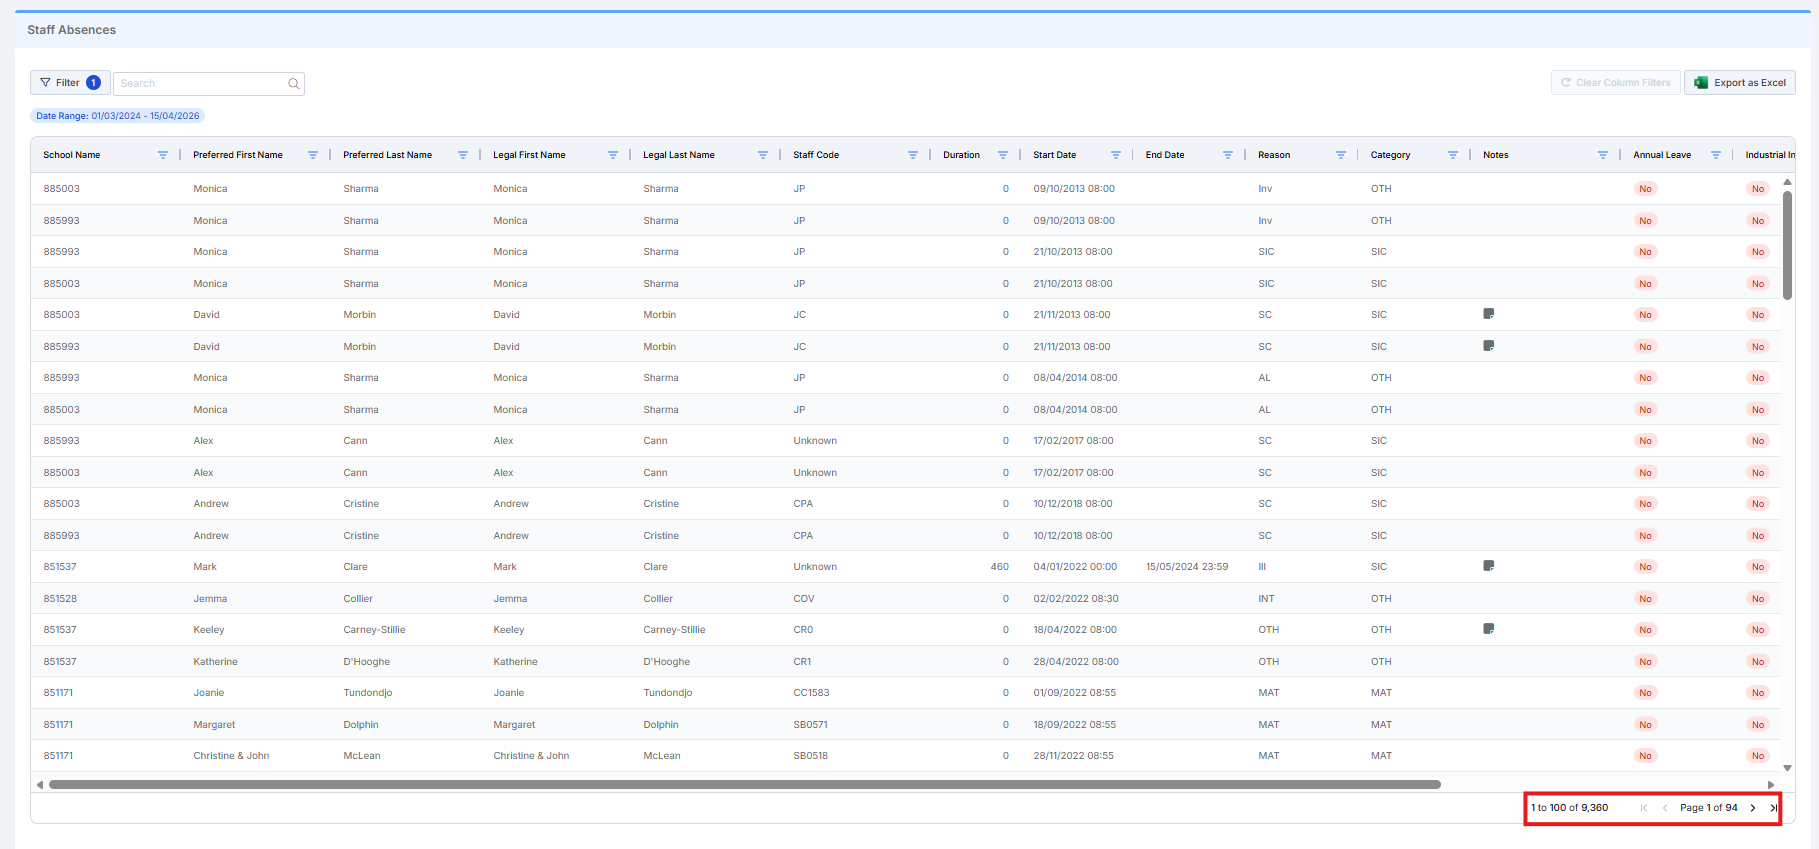Open note icon on Mark Clare row

coord(1489,566)
